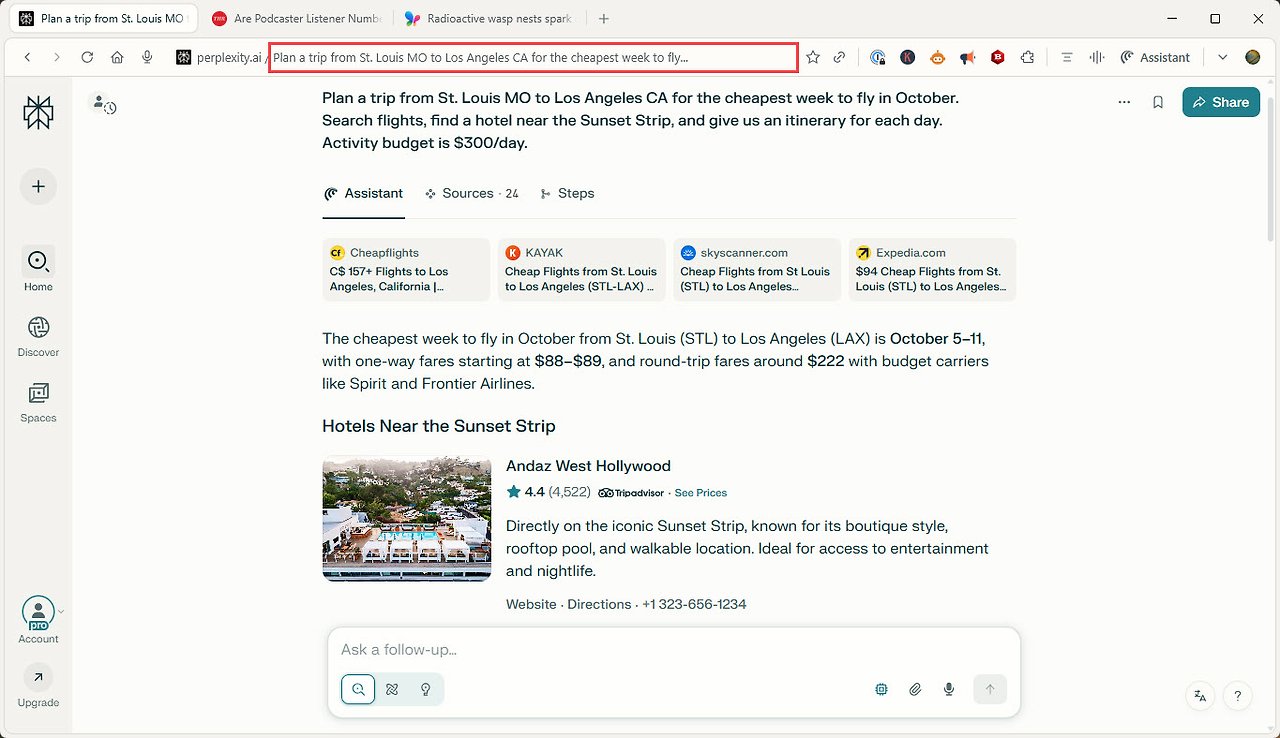Open the Andaz West Hollywood title
The image size is (1280, 738).
(588, 466)
